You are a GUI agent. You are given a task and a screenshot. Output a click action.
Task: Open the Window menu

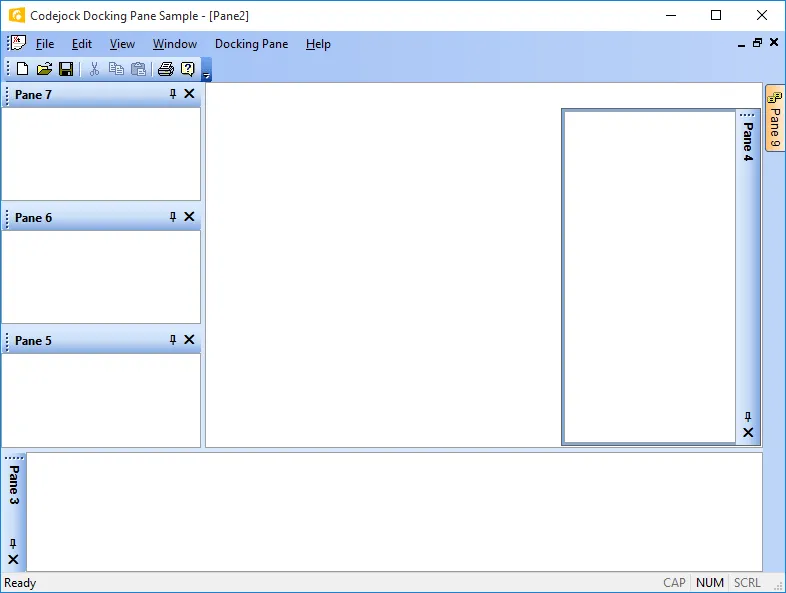(175, 44)
